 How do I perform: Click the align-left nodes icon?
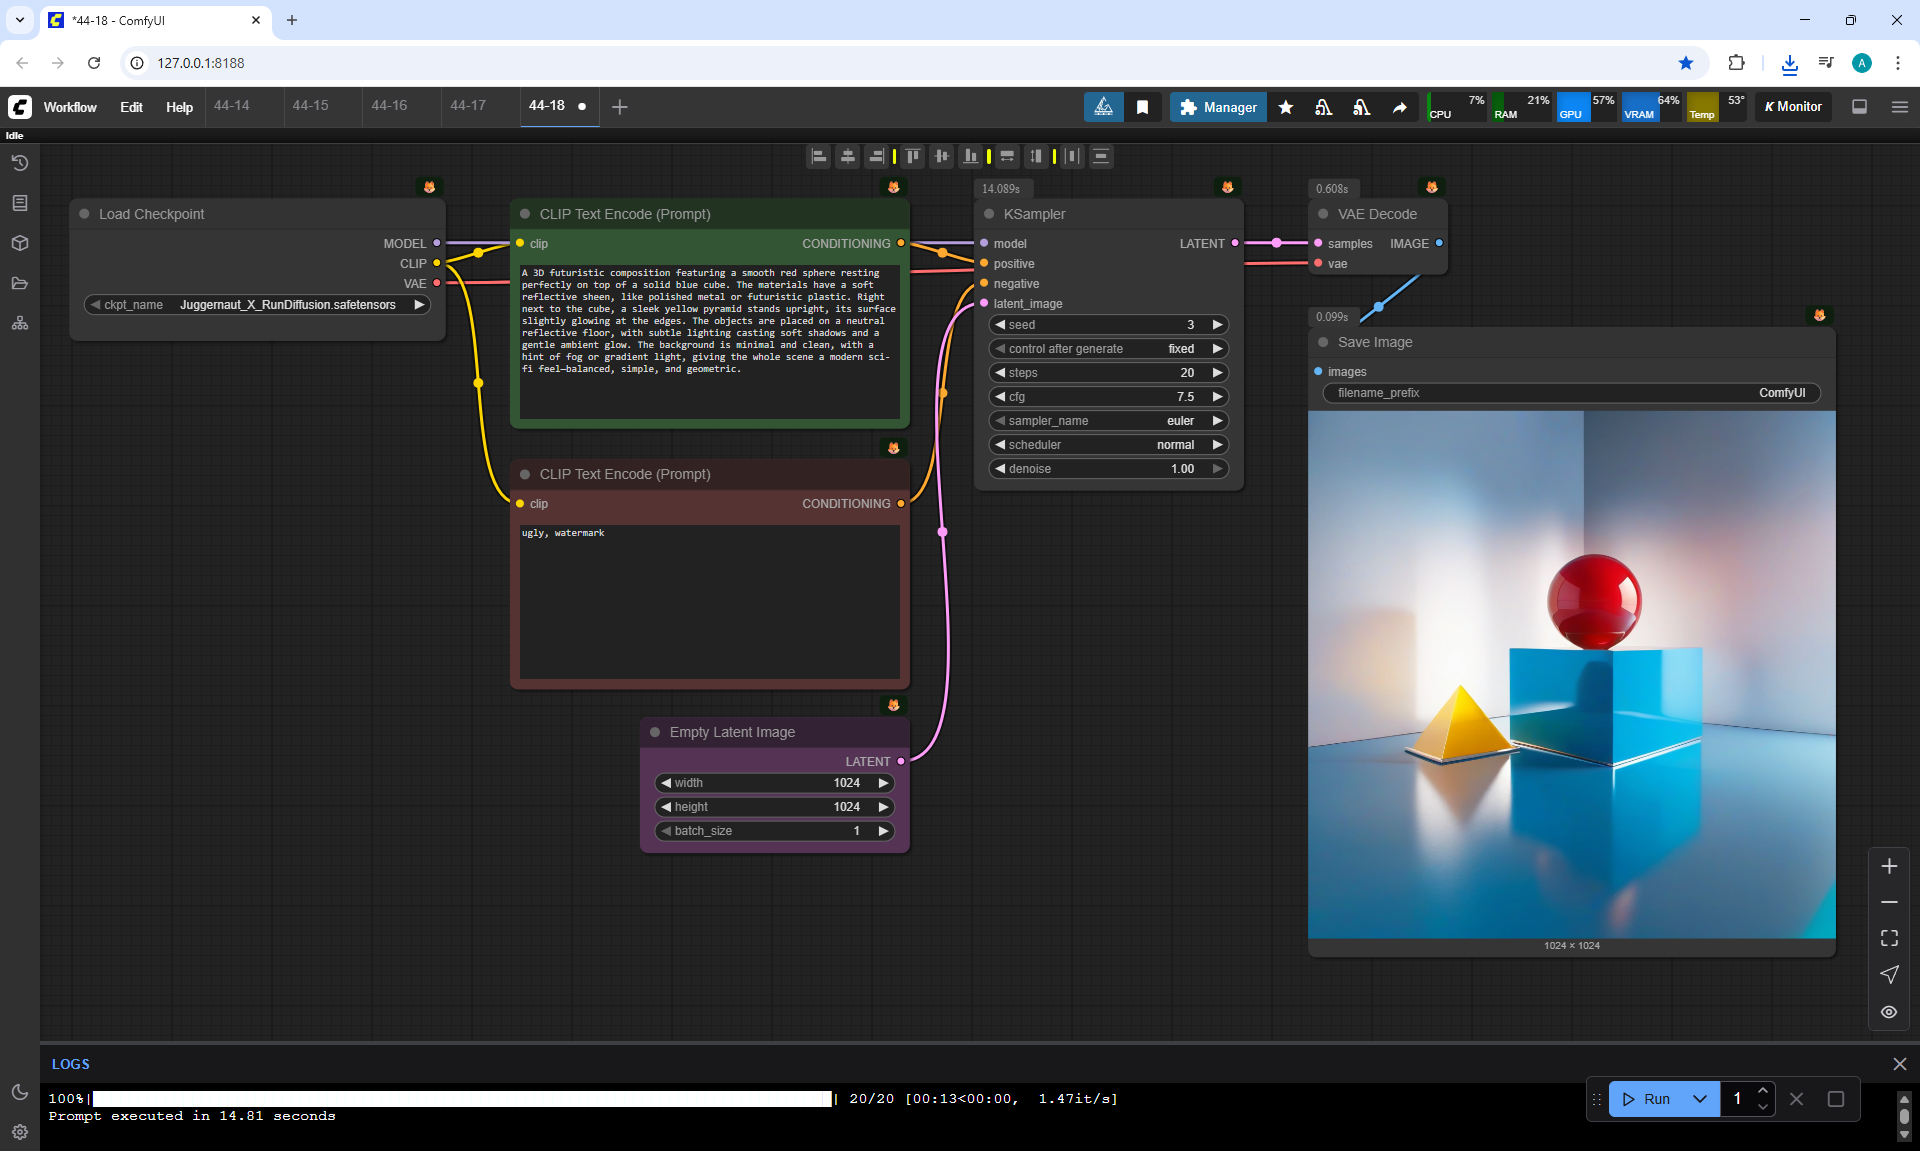pyautogui.click(x=819, y=156)
